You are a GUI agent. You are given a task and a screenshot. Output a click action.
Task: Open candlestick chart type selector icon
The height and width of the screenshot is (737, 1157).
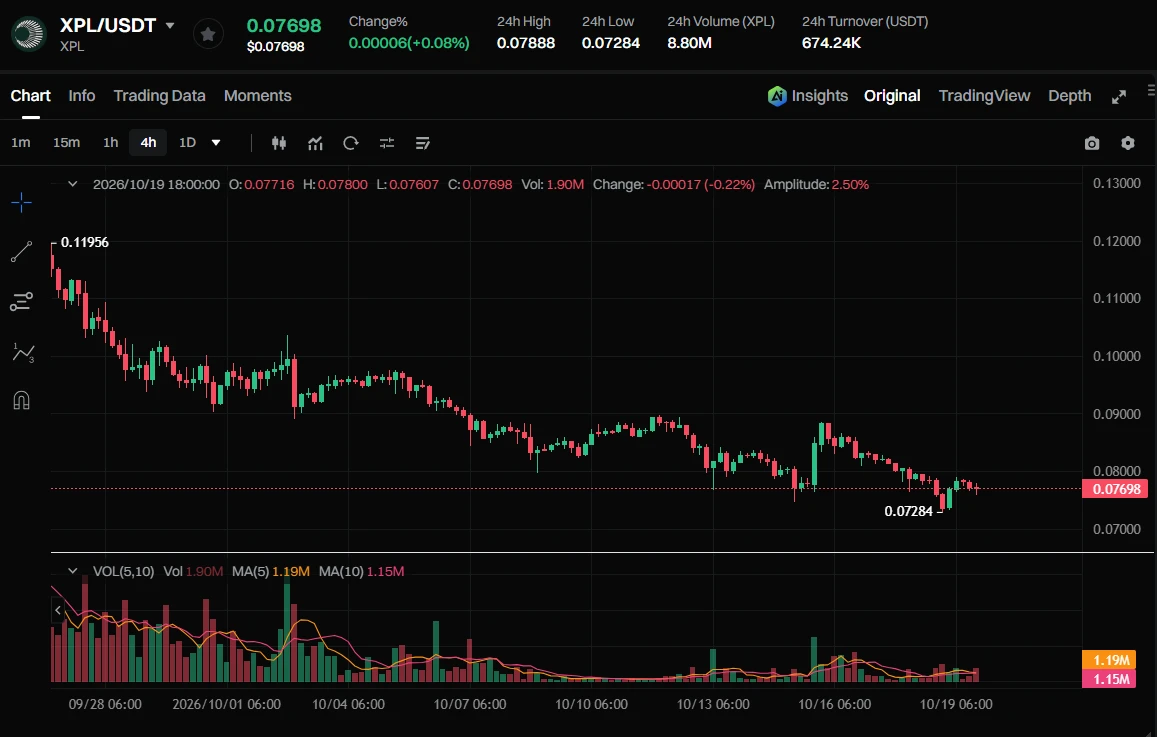279,143
